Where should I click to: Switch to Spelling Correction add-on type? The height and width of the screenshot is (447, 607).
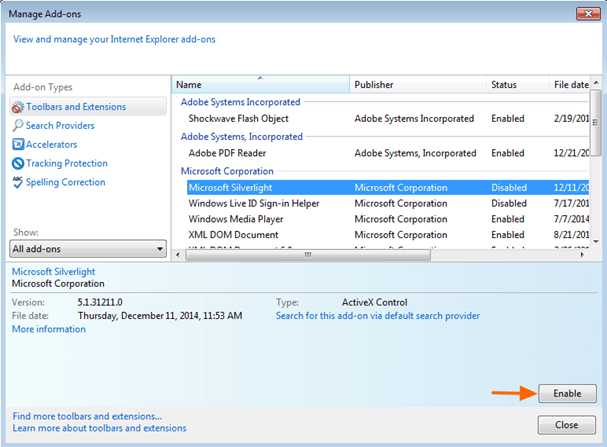click(x=65, y=182)
